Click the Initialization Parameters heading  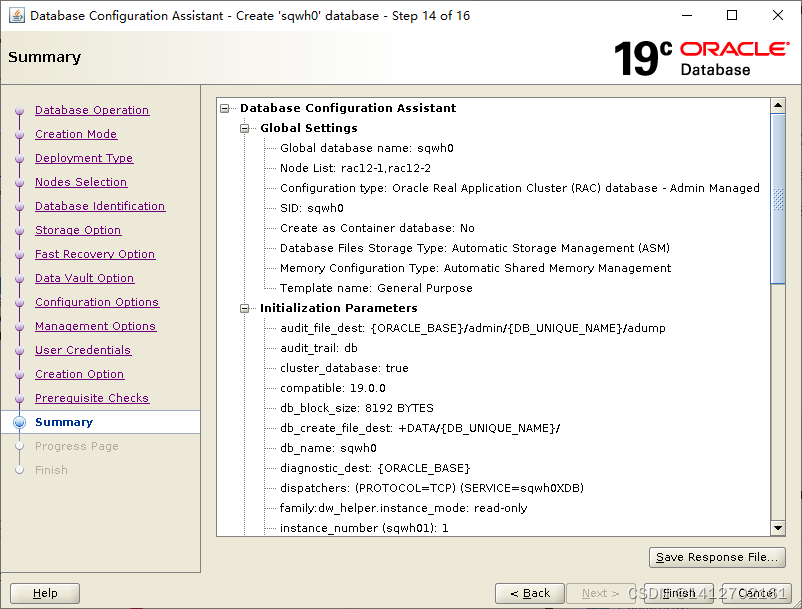(339, 308)
